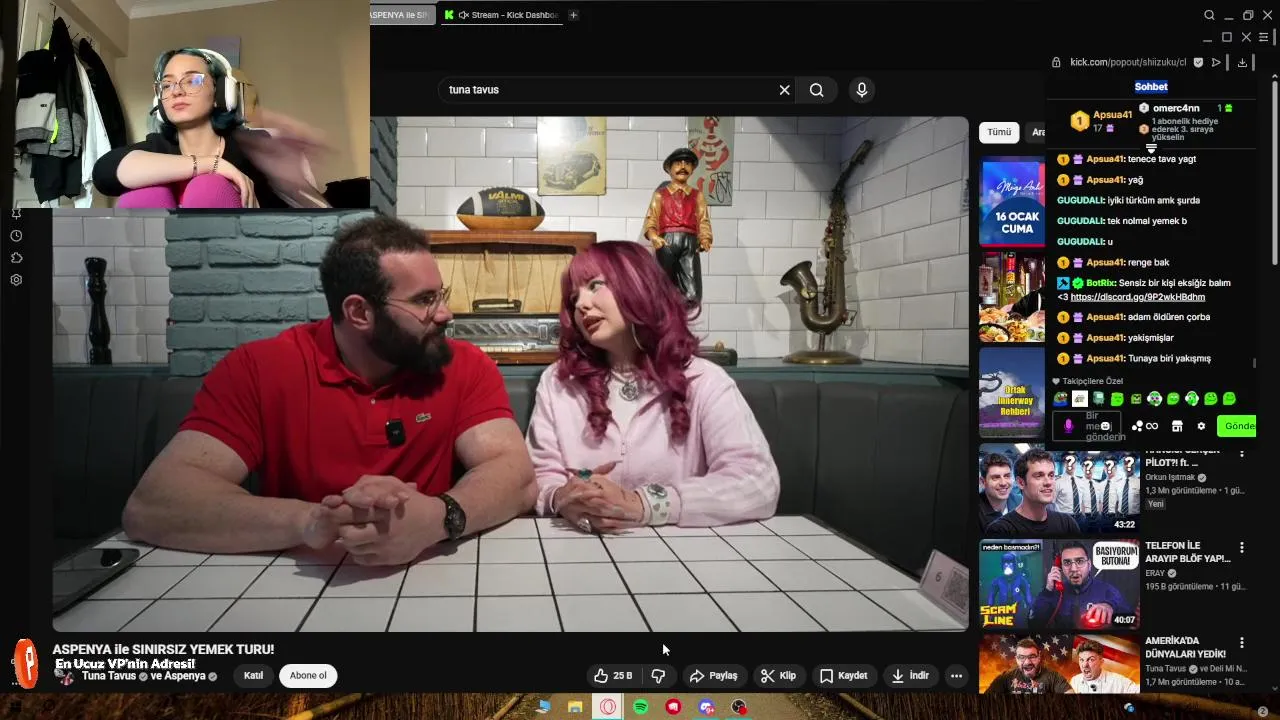Clear the YouTube search box text

[784, 90]
